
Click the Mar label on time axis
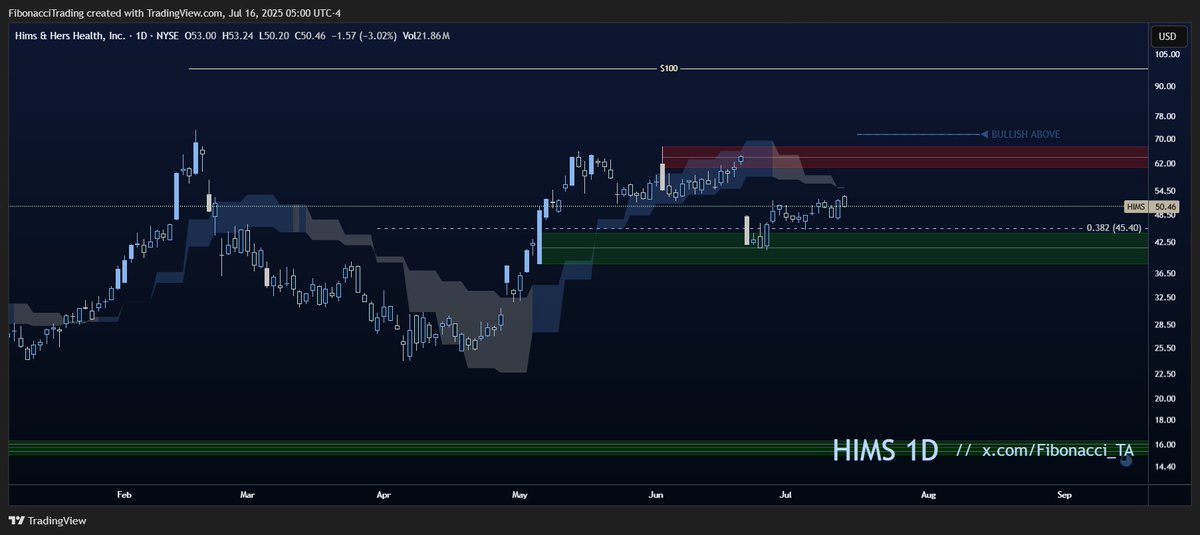pos(249,495)
